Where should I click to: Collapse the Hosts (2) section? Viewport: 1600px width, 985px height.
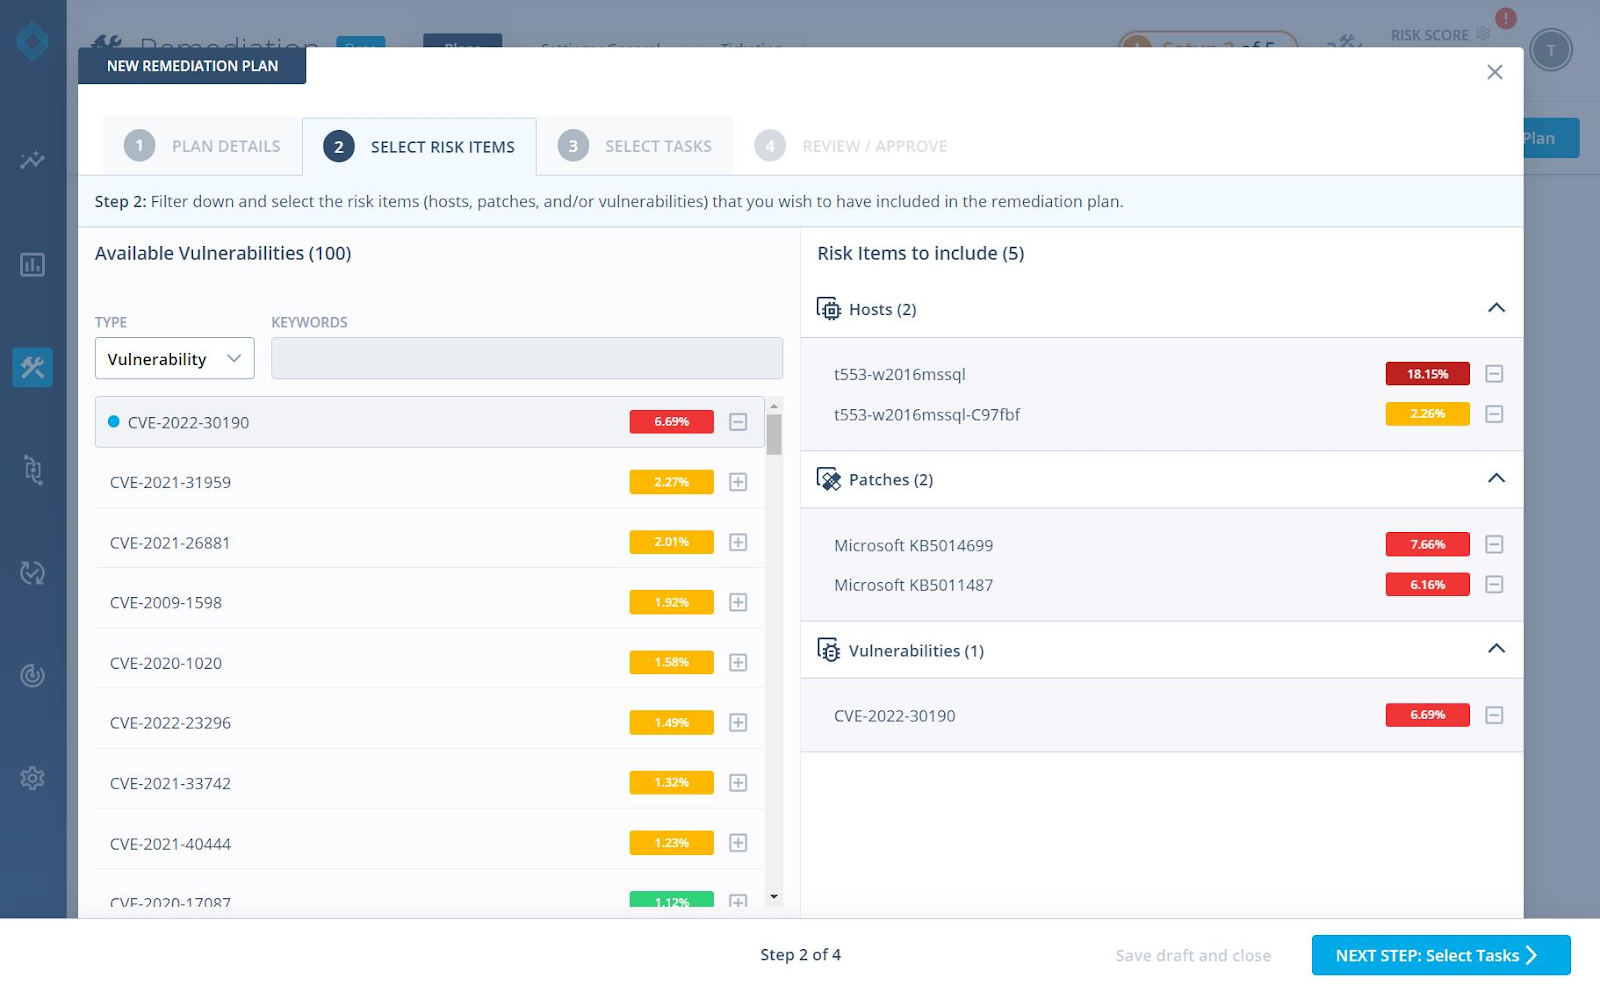[x=1496, y=308]
